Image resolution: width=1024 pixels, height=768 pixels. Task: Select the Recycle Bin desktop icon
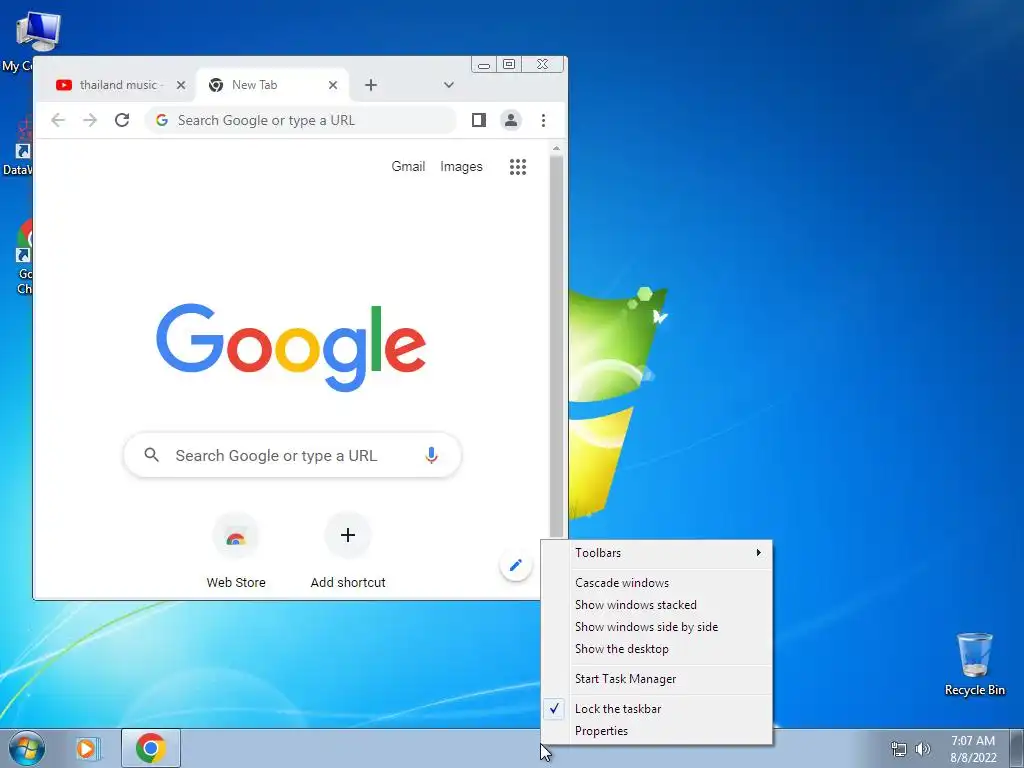click(974, 664)
